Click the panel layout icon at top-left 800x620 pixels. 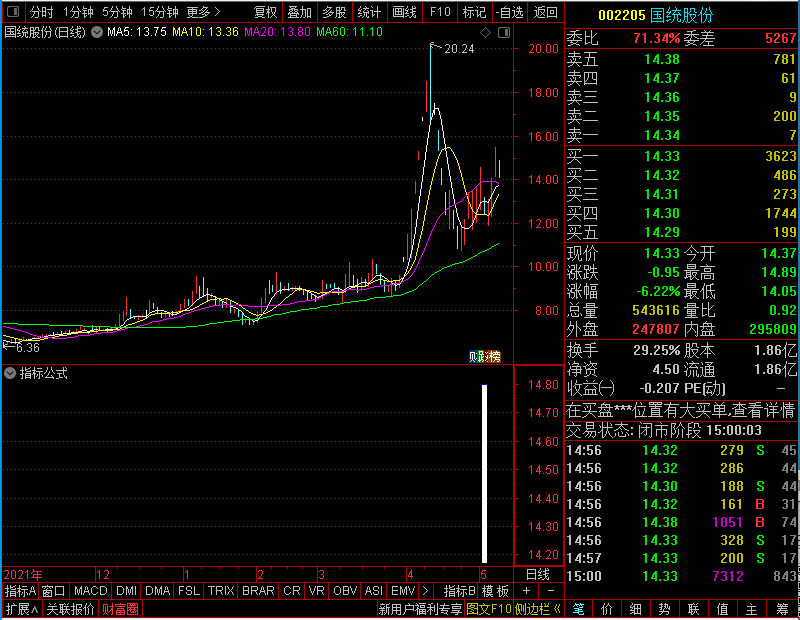tap(13, 11)
